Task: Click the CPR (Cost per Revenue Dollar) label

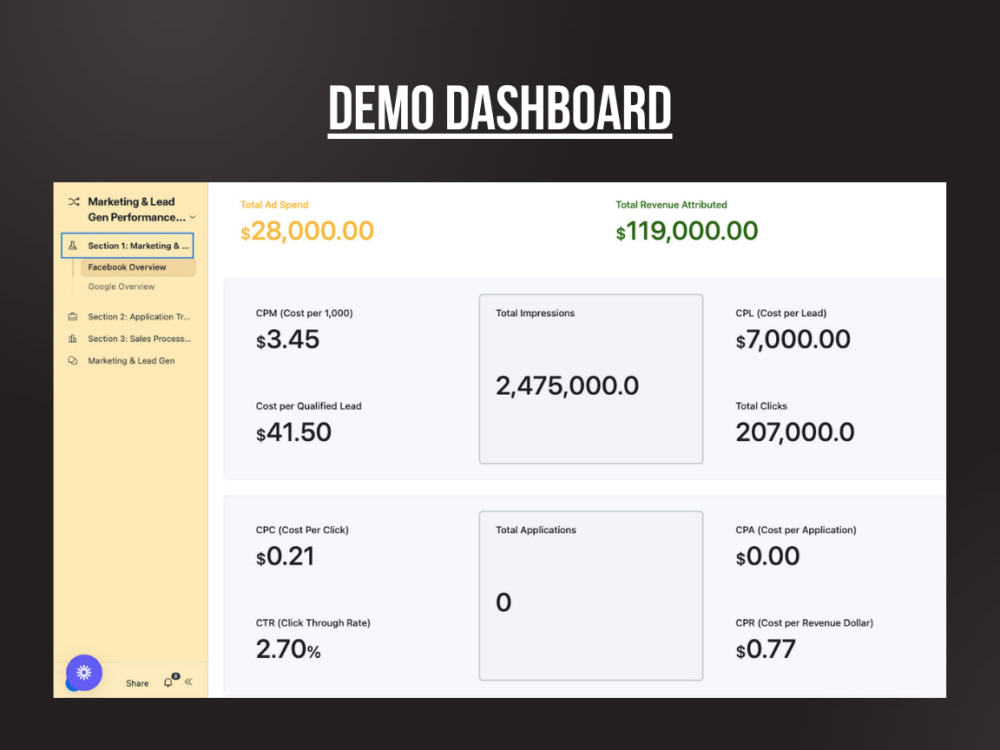Action: point(804,623)
